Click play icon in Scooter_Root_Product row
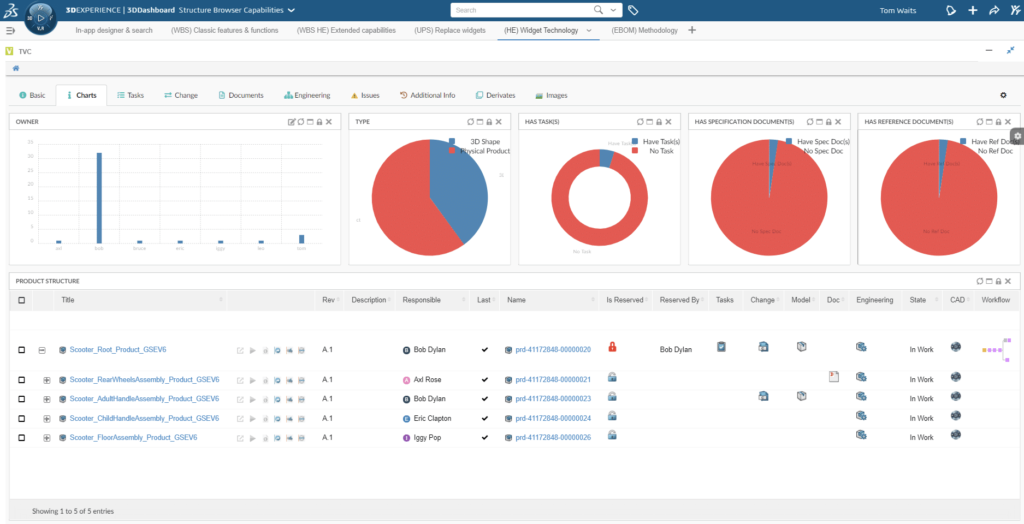Image resolution: width=1024 pixels, height=524 pixels. point(253,350)
